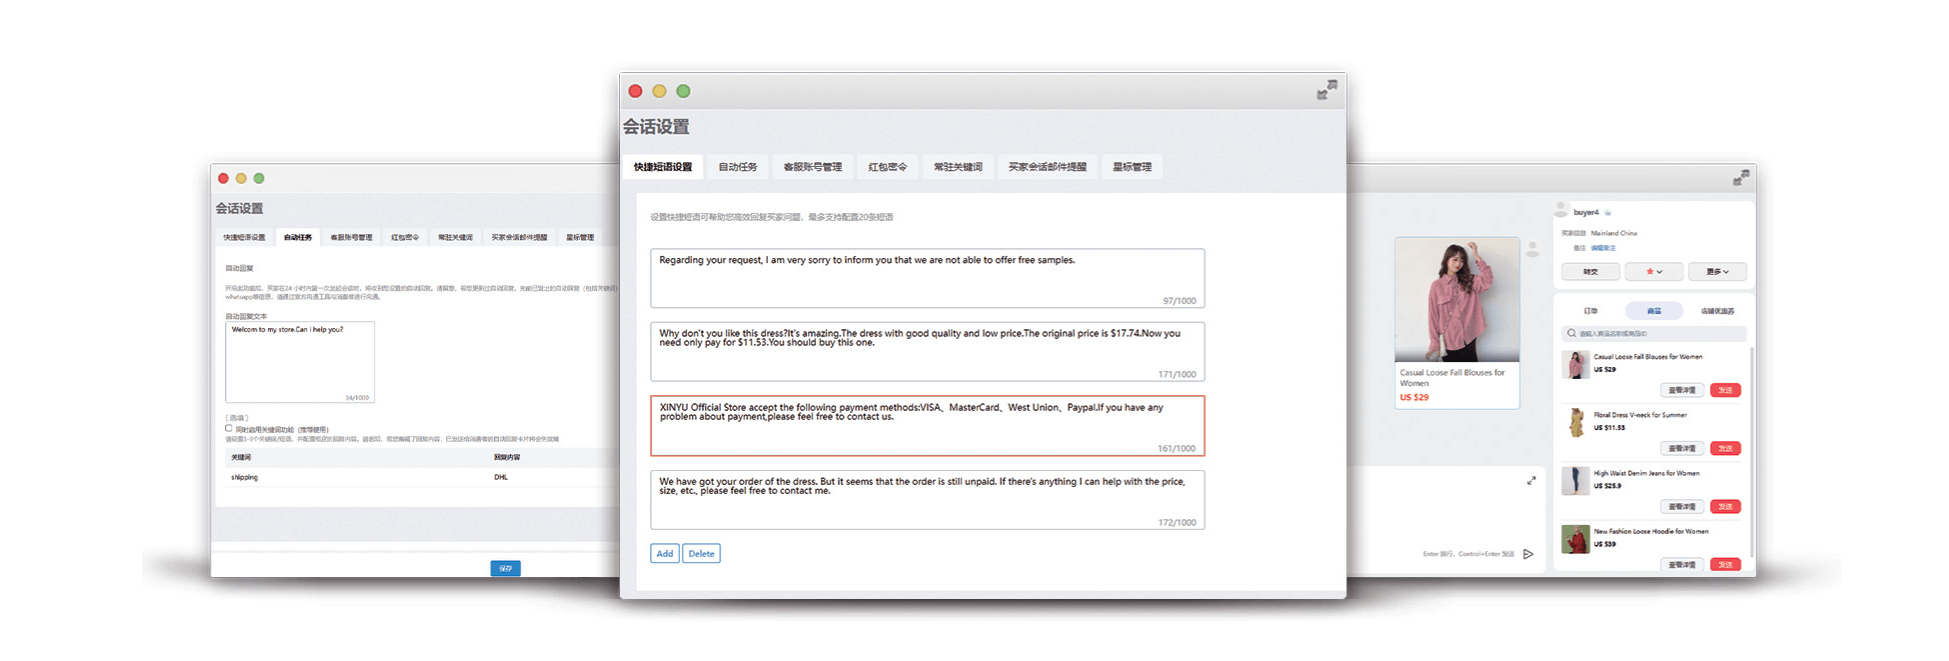This screenshot has height=661, width=1949.
Task: Open the red star dropdown
Action: [x=1654, y=272]
